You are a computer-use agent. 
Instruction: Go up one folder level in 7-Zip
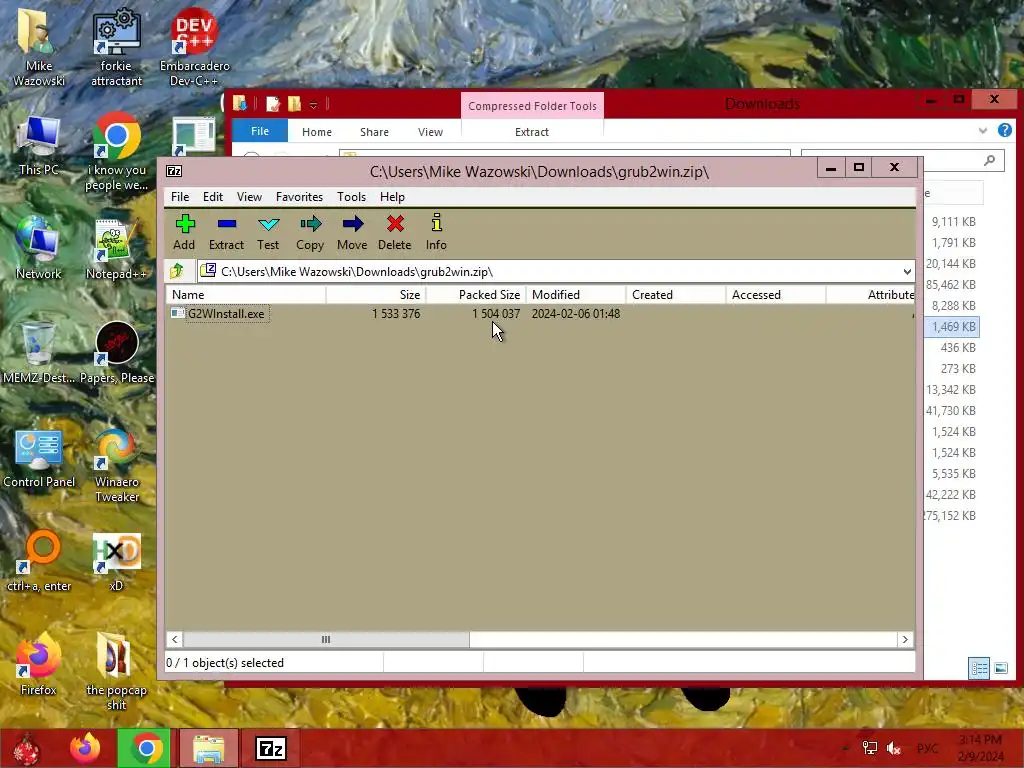(177, 271)
